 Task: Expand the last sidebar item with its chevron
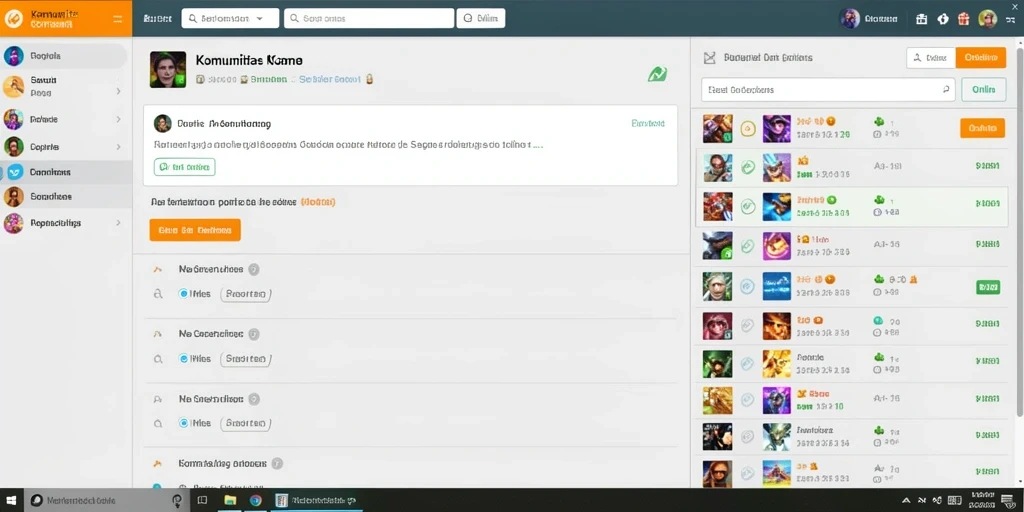(118, 223)
